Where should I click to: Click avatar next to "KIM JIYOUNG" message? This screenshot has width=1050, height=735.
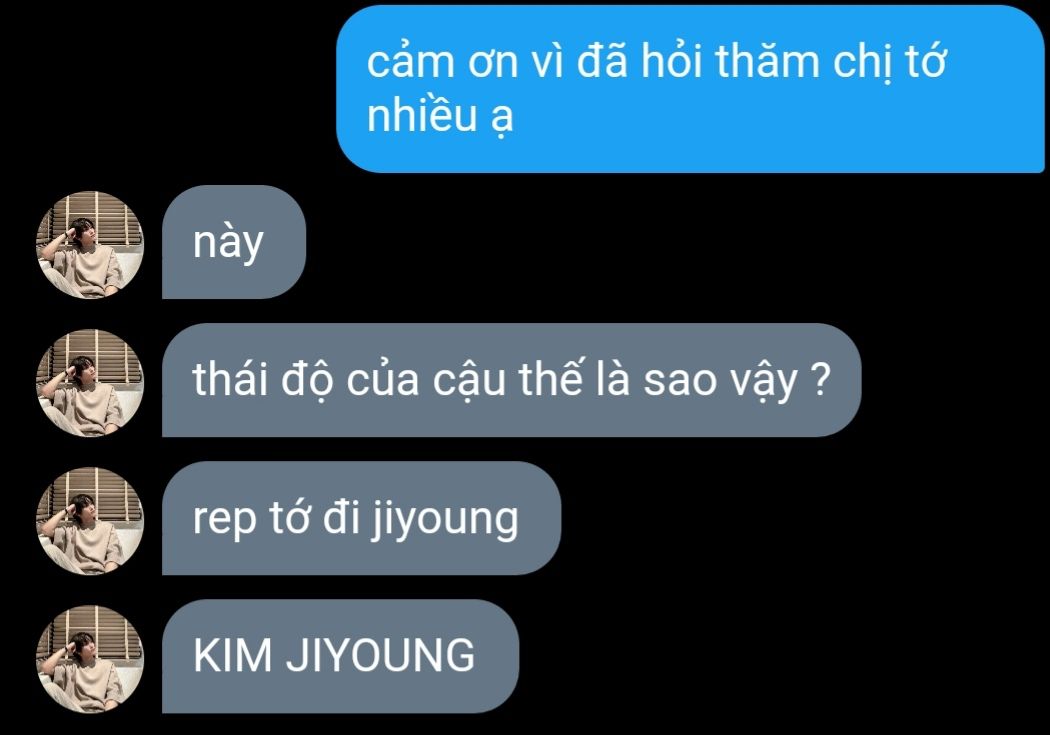[x=90, y=659]
